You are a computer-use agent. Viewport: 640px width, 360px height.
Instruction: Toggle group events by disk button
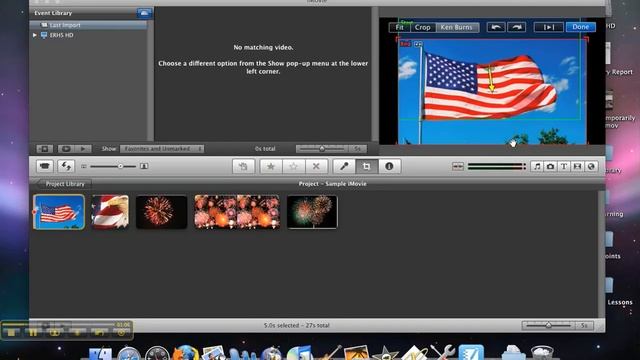[x=144, y=13]
